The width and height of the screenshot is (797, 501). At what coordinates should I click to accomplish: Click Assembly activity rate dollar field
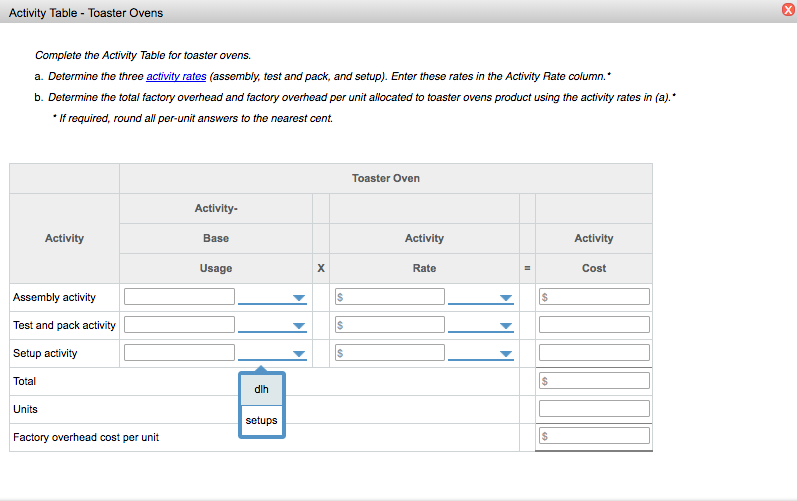tap(390, 297)
